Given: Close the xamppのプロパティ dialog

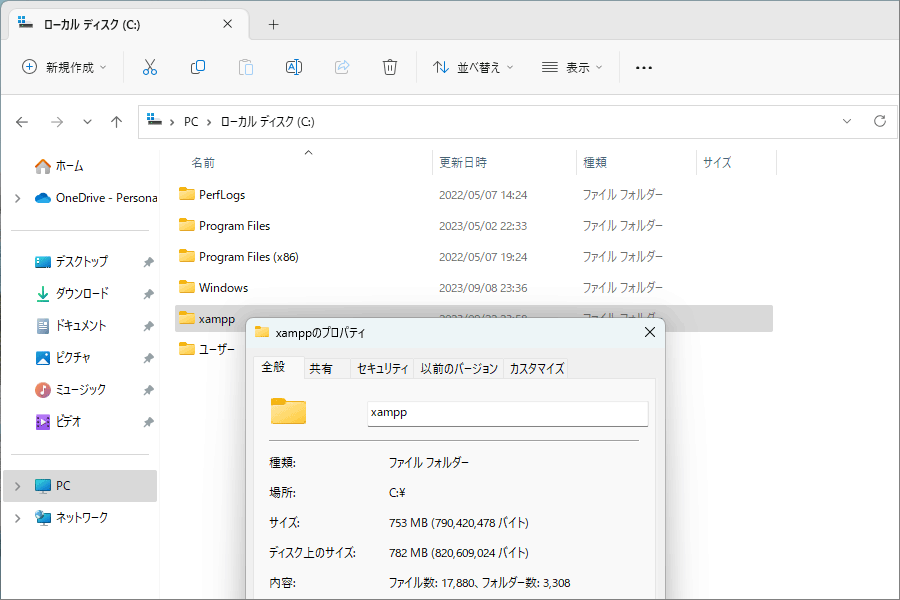Looking at the screenshot, I should pyautogui.click(x=650, y=332).
